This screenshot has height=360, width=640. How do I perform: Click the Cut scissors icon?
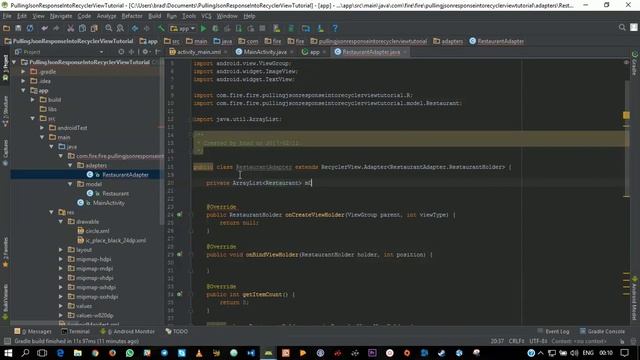pyautogui.click(x=71, y=29)
